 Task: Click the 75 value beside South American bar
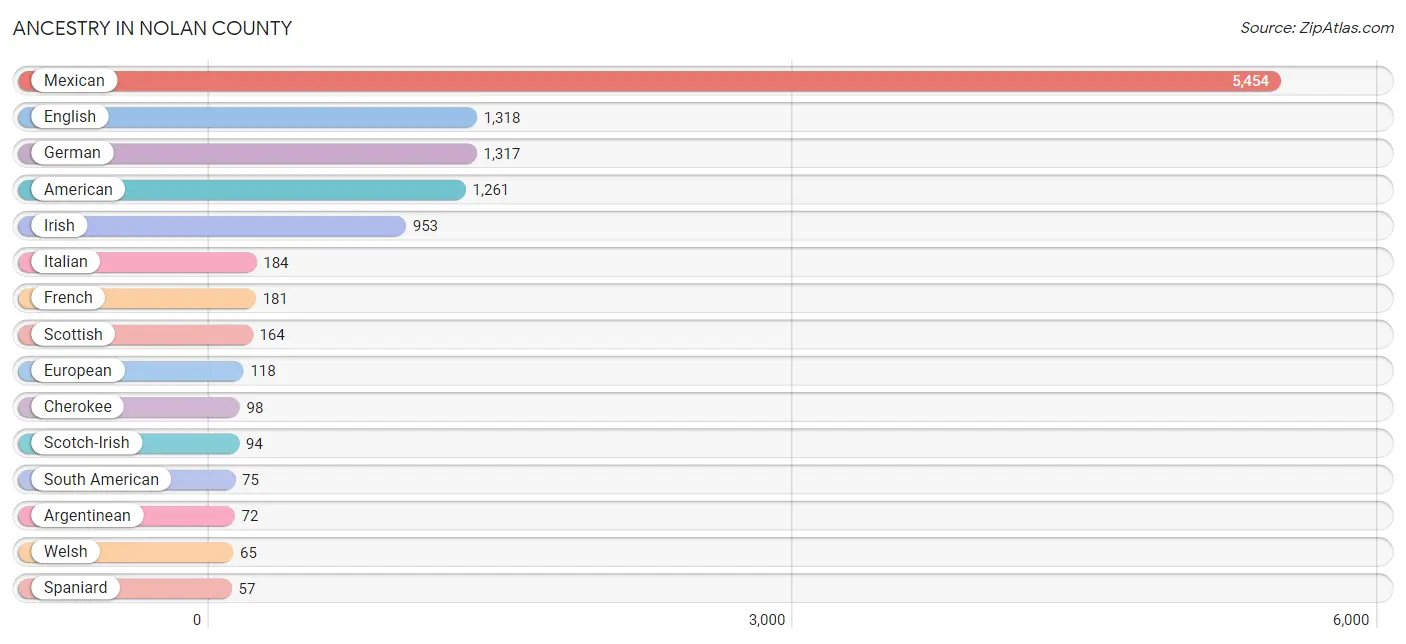click(x=250, y=480)
